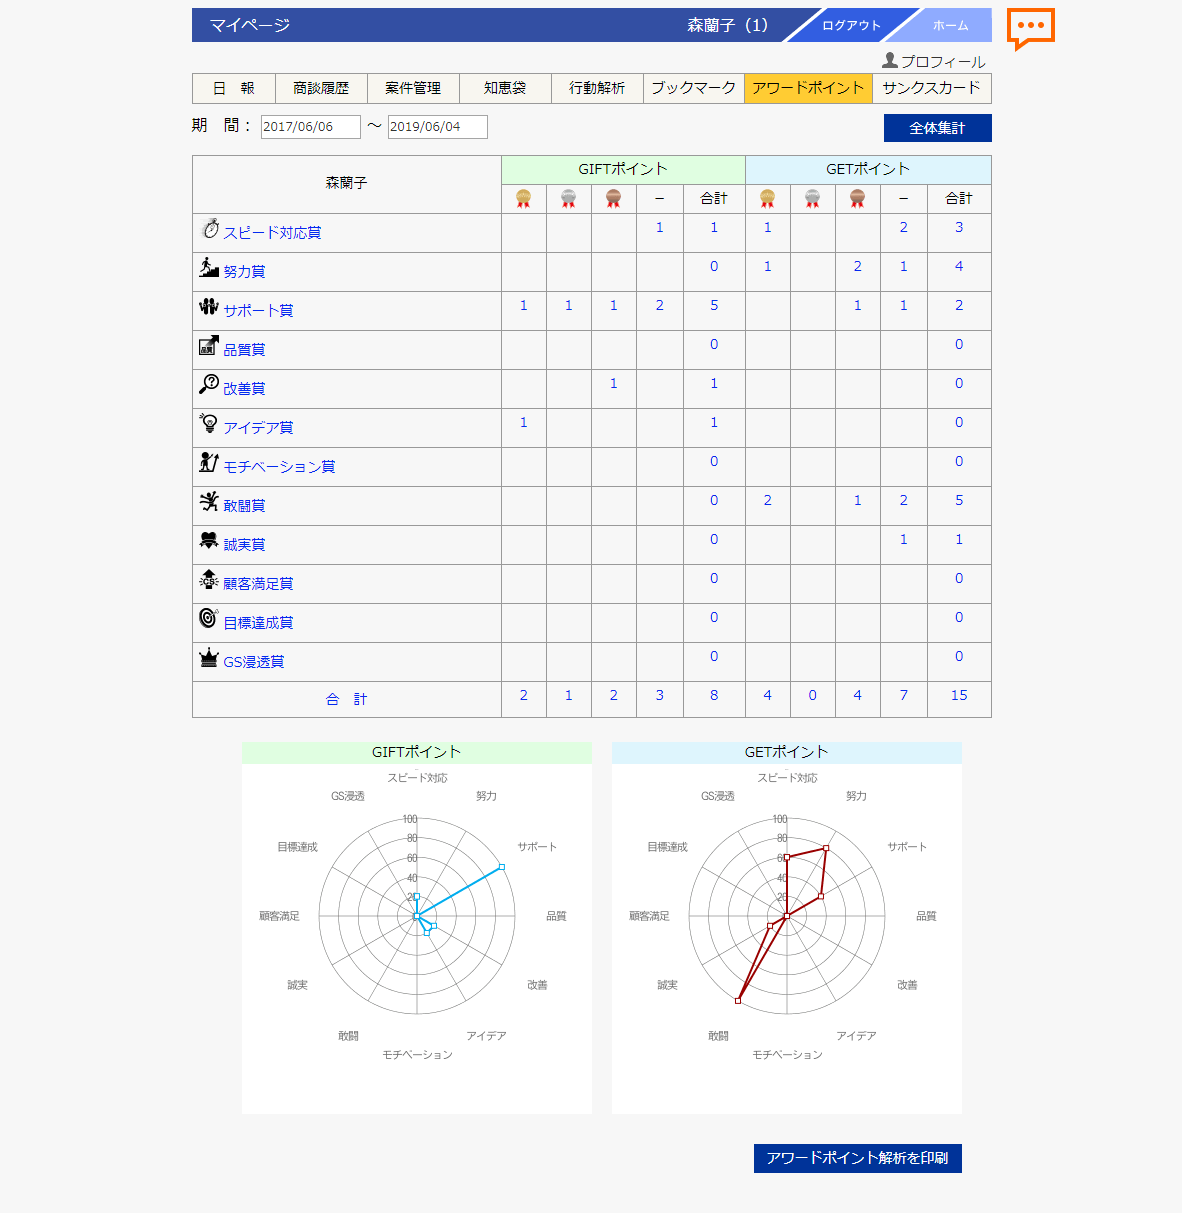Screen dimensions: 1182x1213
Task: Switch to the 日報 tab
Action: click(x=234, y=88)
